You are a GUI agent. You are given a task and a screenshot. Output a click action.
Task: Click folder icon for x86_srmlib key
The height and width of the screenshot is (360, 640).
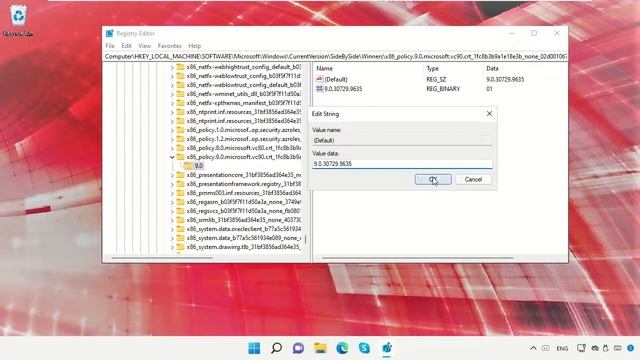click(180, 220)
